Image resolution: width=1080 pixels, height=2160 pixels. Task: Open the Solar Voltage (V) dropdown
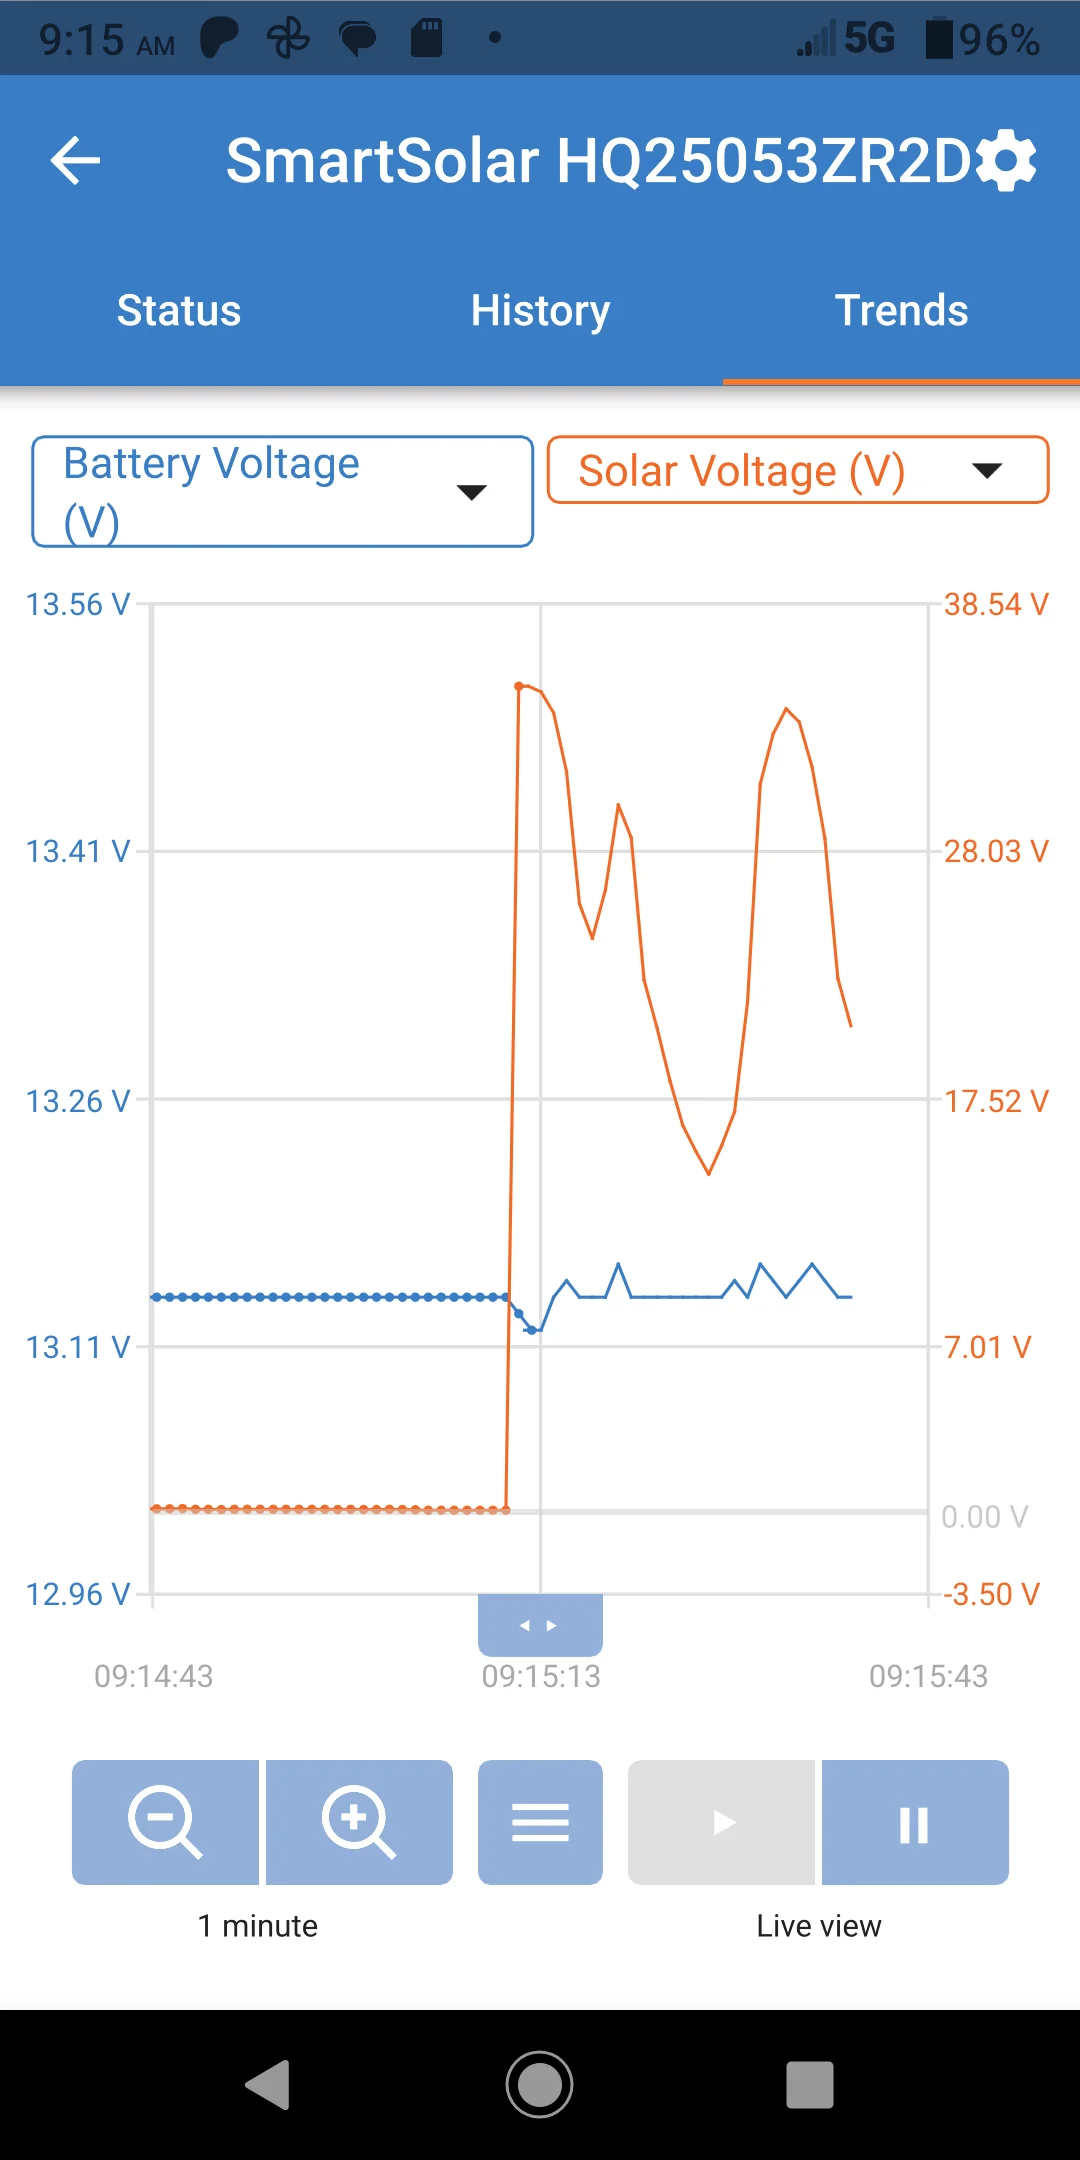pyautogui.click(x=798, y=470)
